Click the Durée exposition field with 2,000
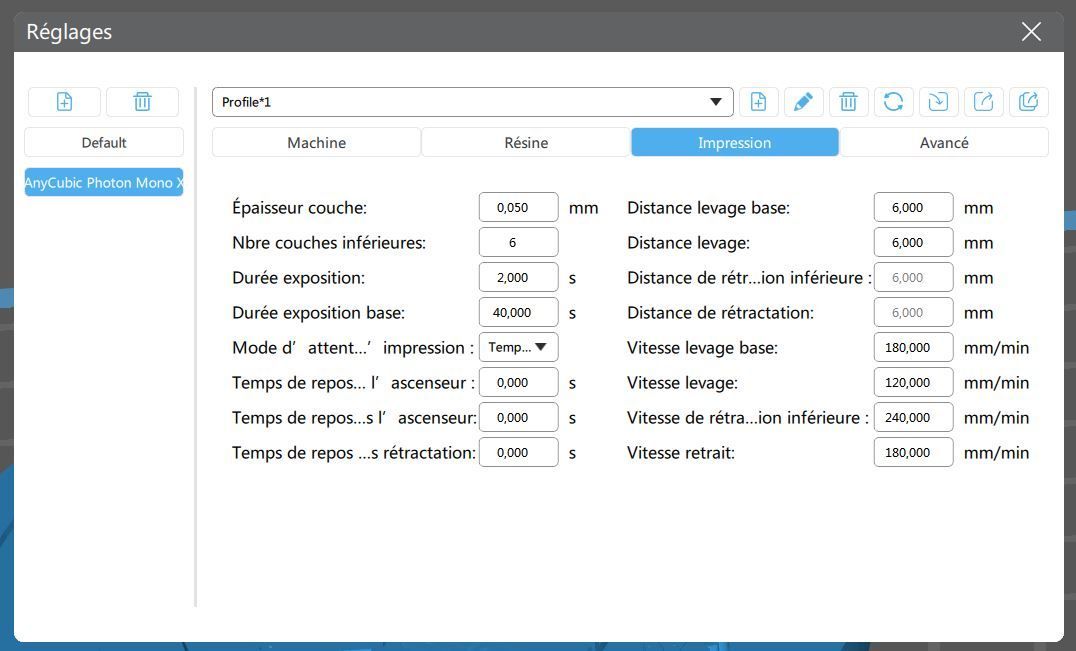1076x651 pixels. 519,277
